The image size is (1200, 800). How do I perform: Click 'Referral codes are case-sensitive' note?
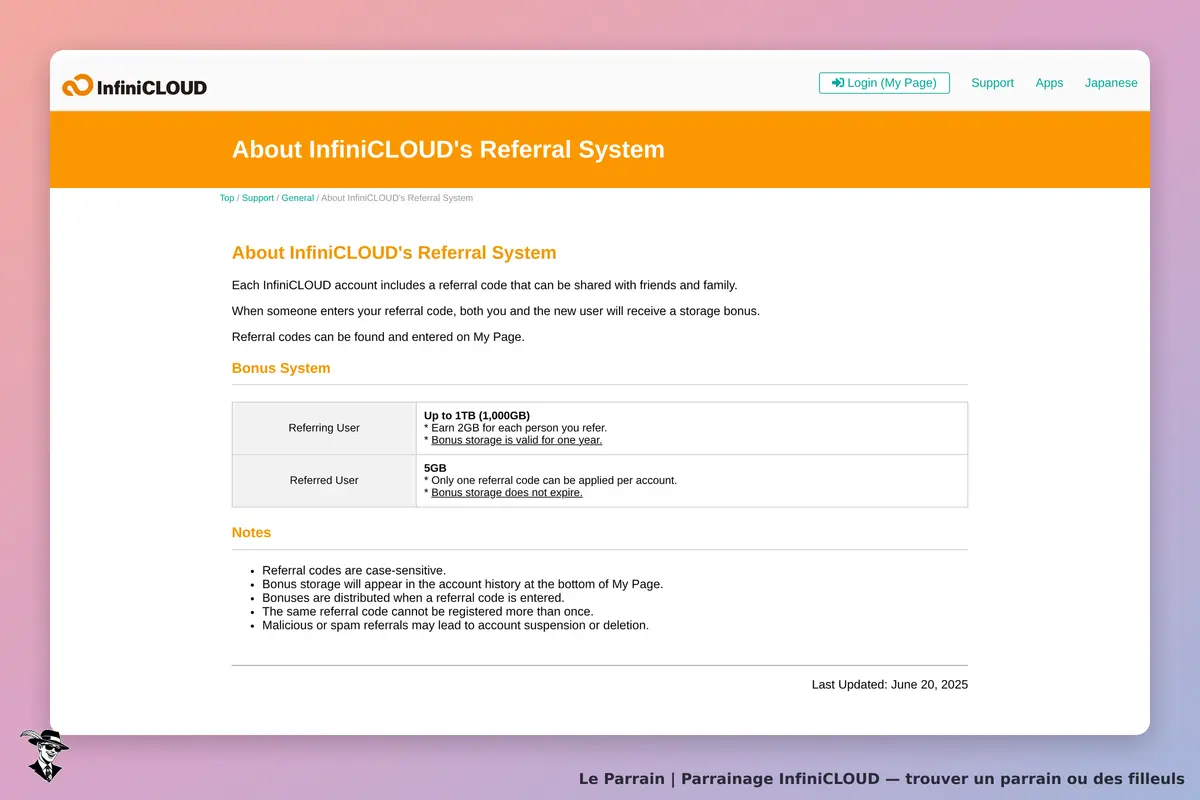click(354, 571)
